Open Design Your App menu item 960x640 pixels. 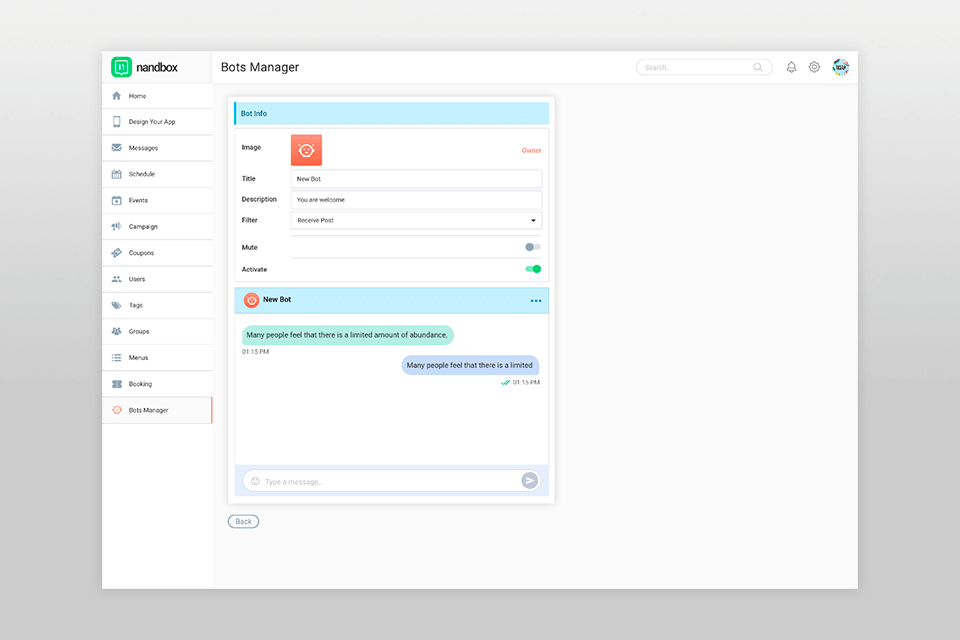coord(157,122)
